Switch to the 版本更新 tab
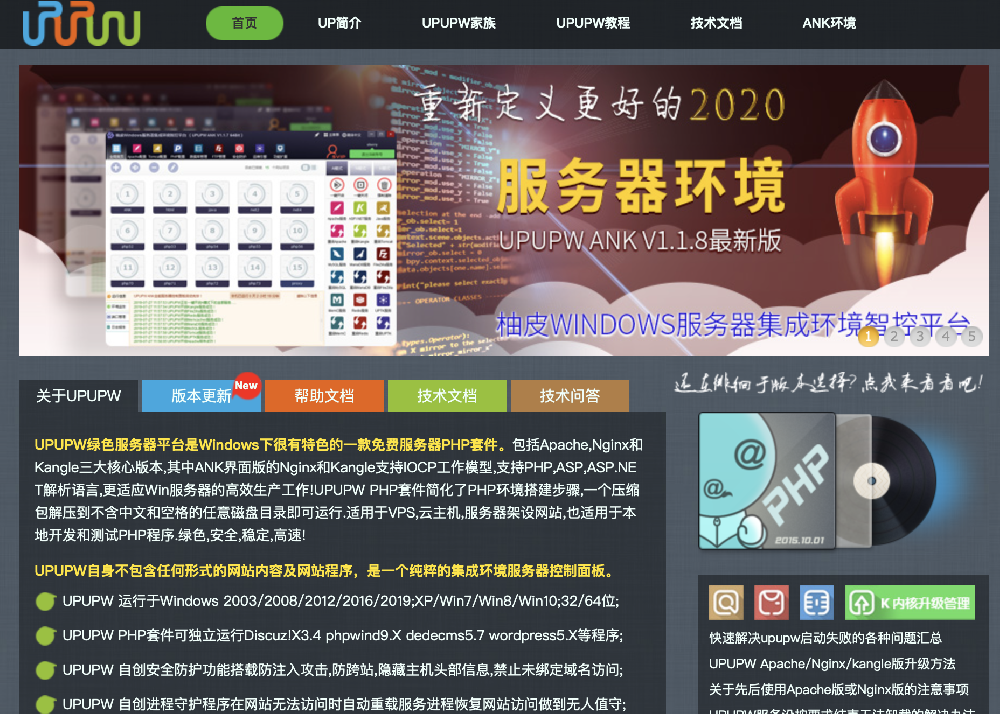 coord(201,396)
